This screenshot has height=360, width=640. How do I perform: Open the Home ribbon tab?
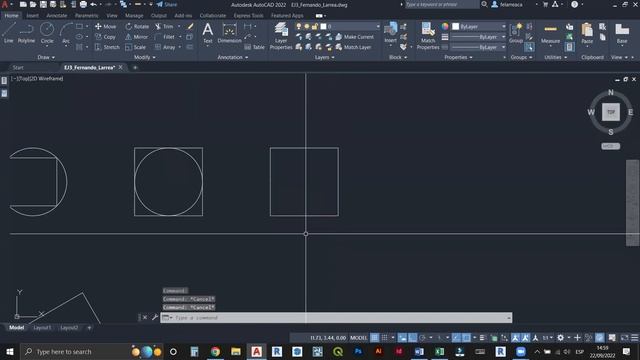tap(11, 16)
